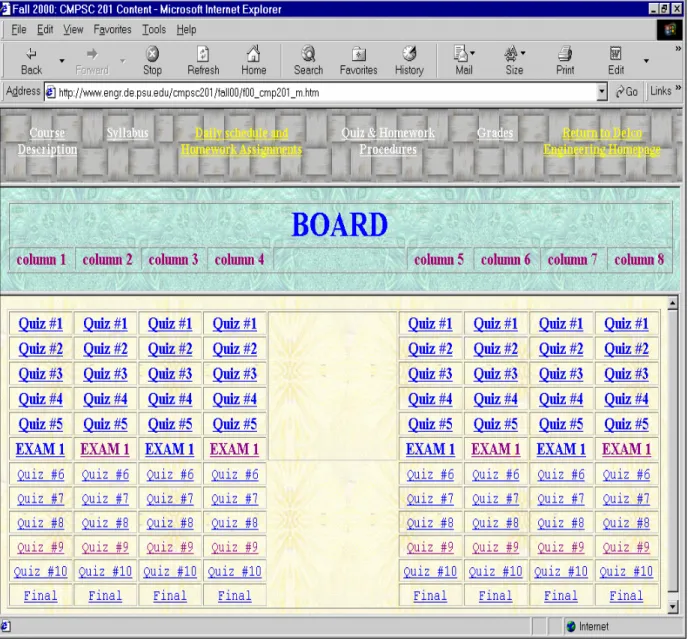Open EXAM 1 in column 6

pos(496,449)
